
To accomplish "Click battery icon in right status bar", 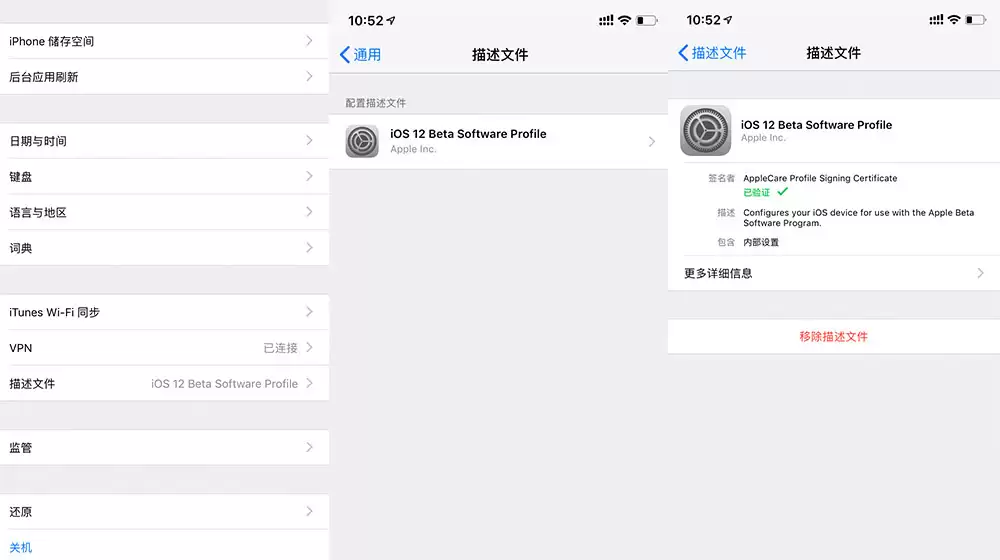I will (976, 20).
